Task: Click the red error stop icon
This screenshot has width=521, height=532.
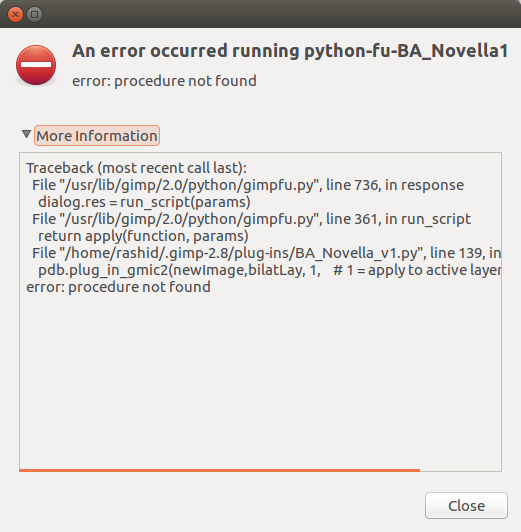Action: click(x=36, y=65)
